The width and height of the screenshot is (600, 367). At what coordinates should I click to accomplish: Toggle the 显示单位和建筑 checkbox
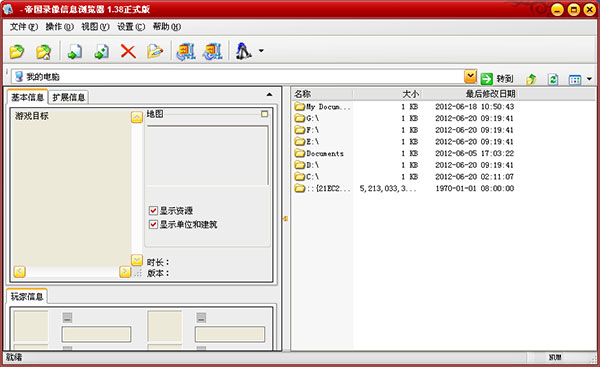click(153, 224)
